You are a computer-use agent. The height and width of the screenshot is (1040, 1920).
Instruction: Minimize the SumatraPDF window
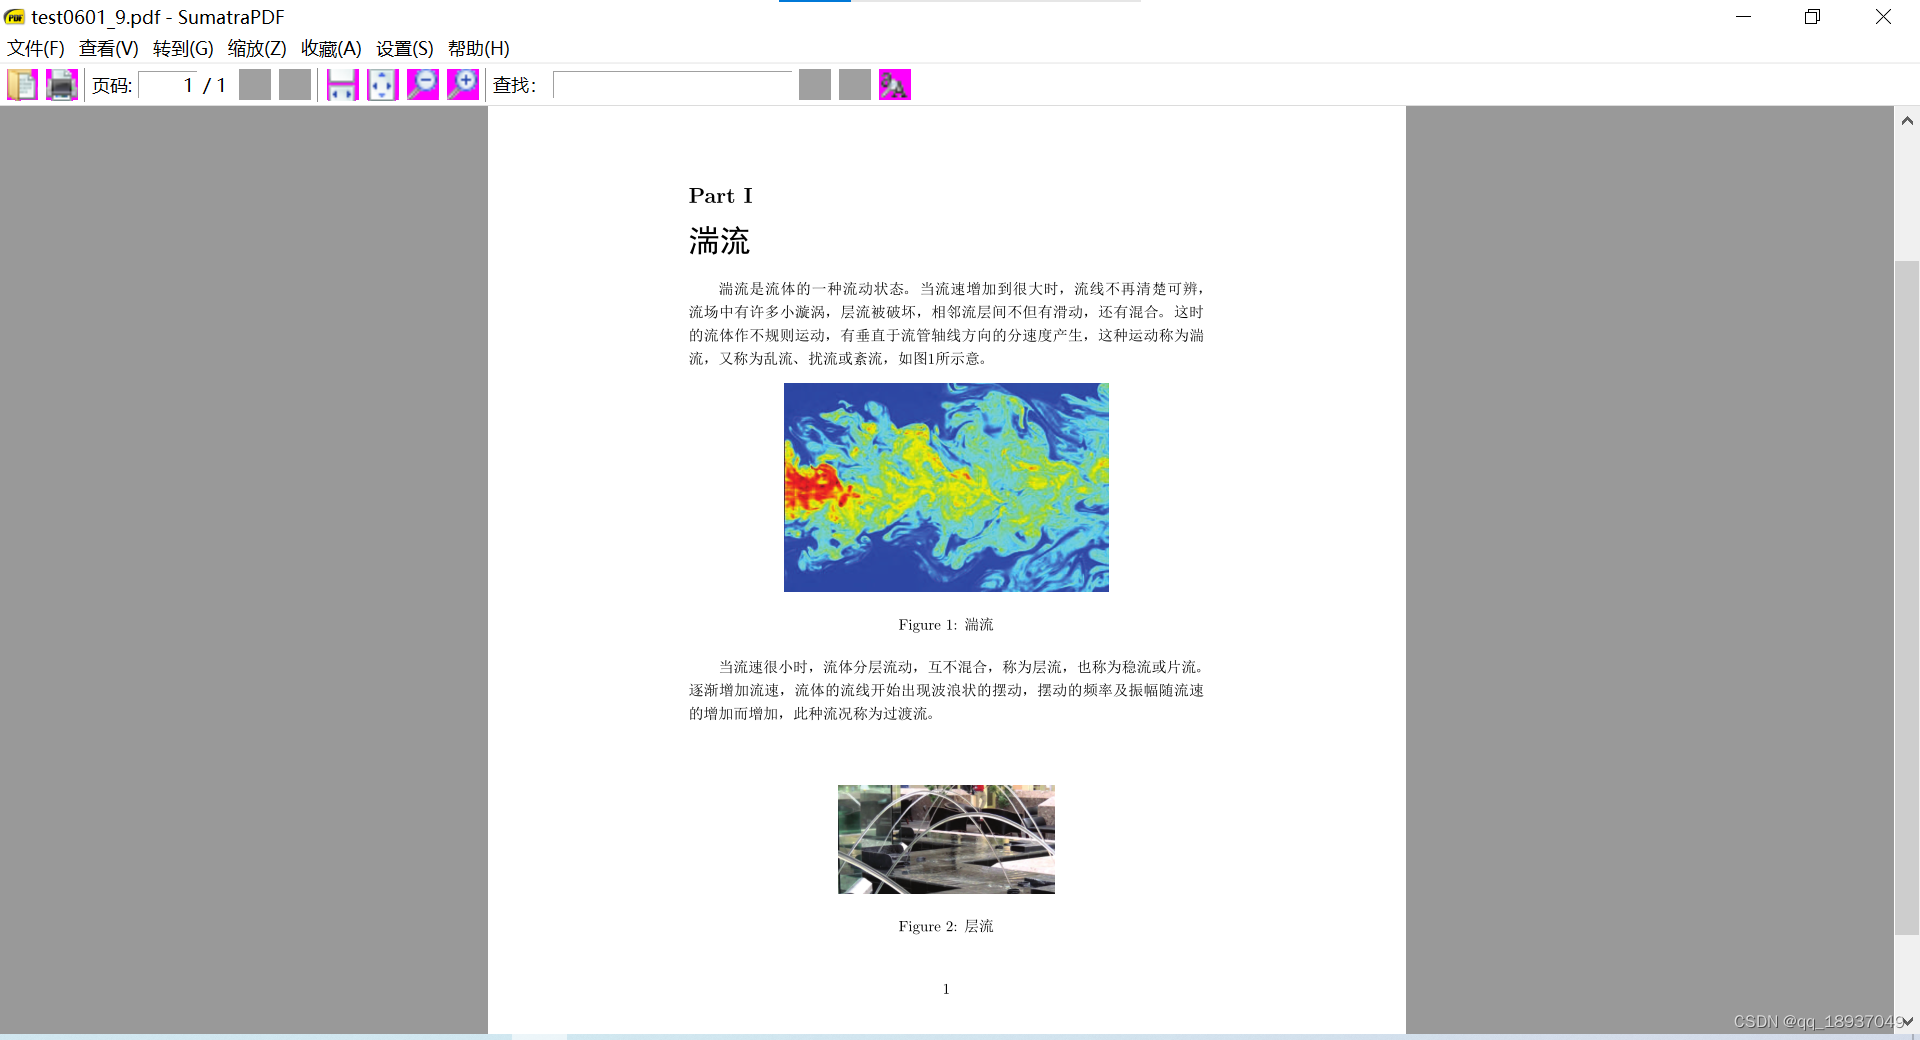click(x=1743, y=17)
